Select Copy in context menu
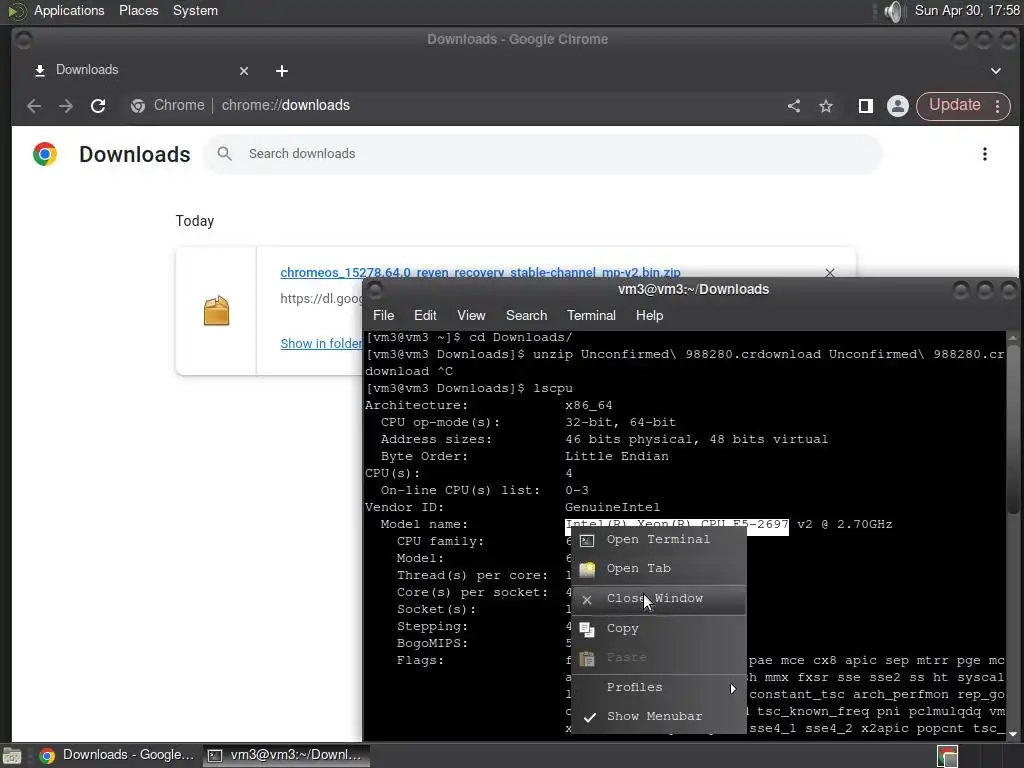This screenshot has height=768, width=1024. [659, 629]
